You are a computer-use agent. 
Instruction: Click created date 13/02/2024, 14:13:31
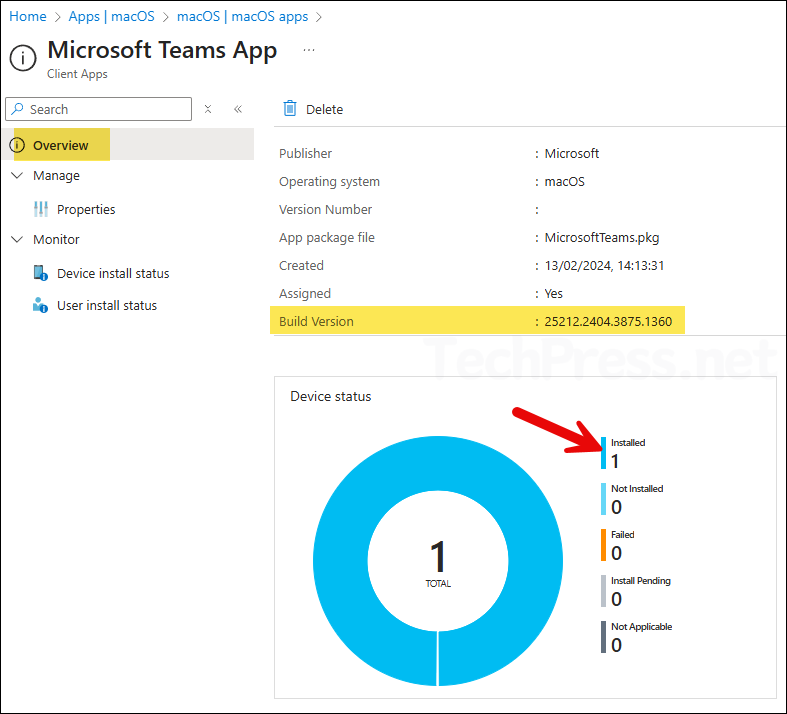[604, 265]
